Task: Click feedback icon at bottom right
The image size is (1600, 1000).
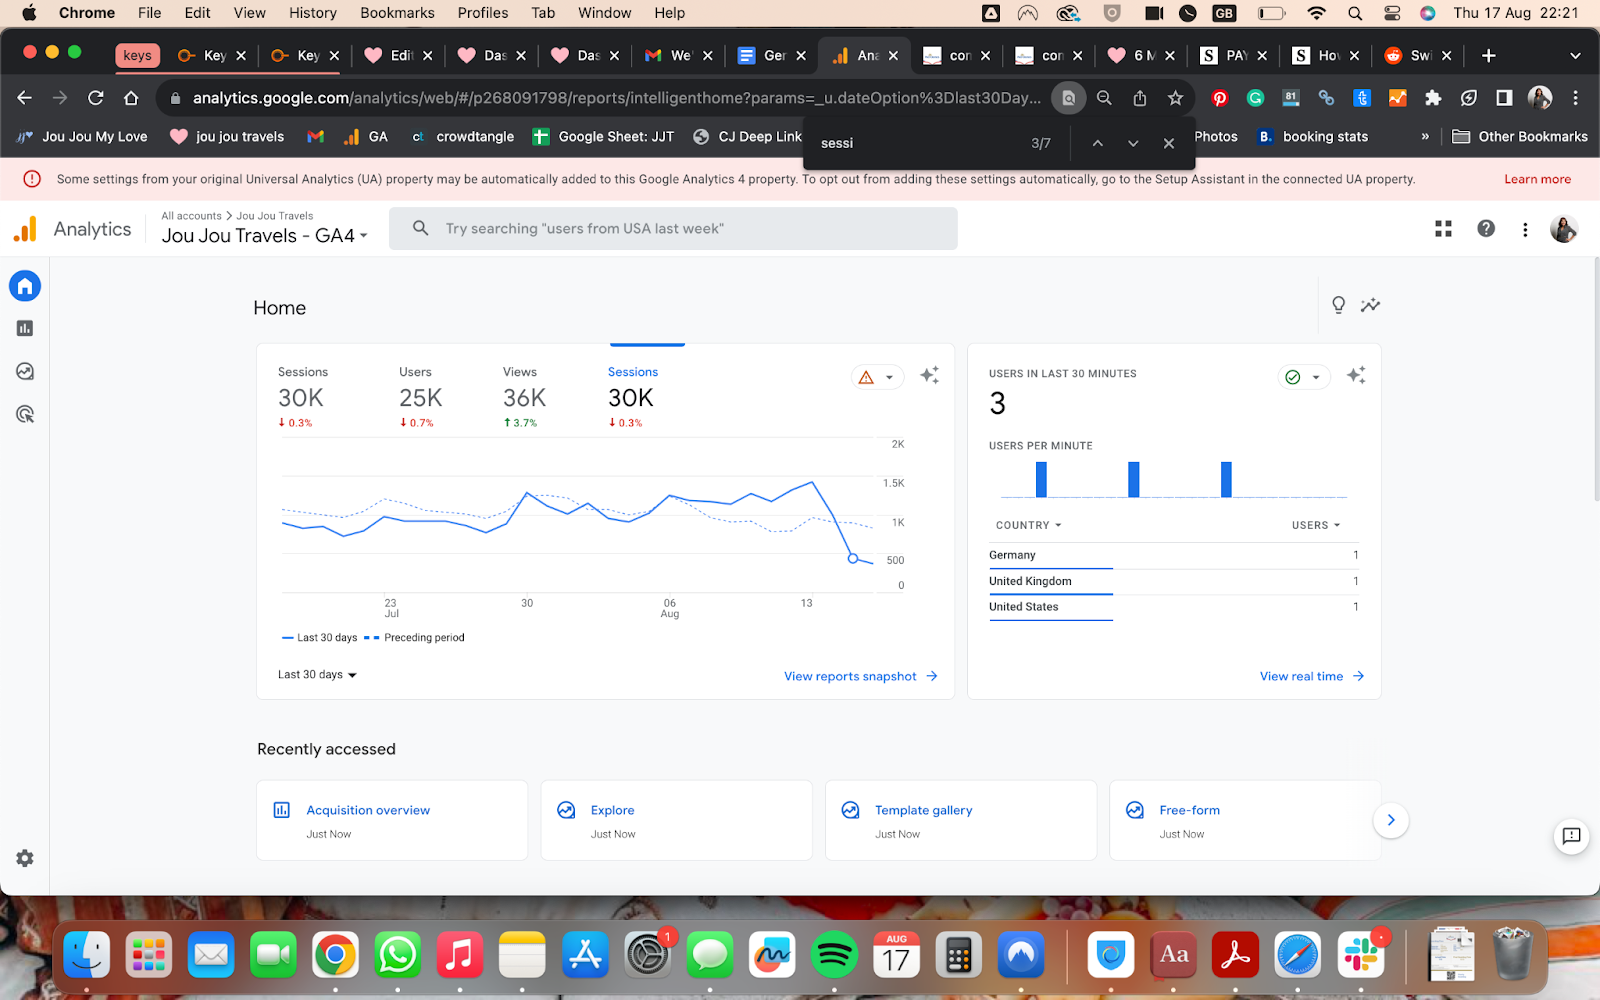Action: pyautogui.click(x=1571, y=836)
